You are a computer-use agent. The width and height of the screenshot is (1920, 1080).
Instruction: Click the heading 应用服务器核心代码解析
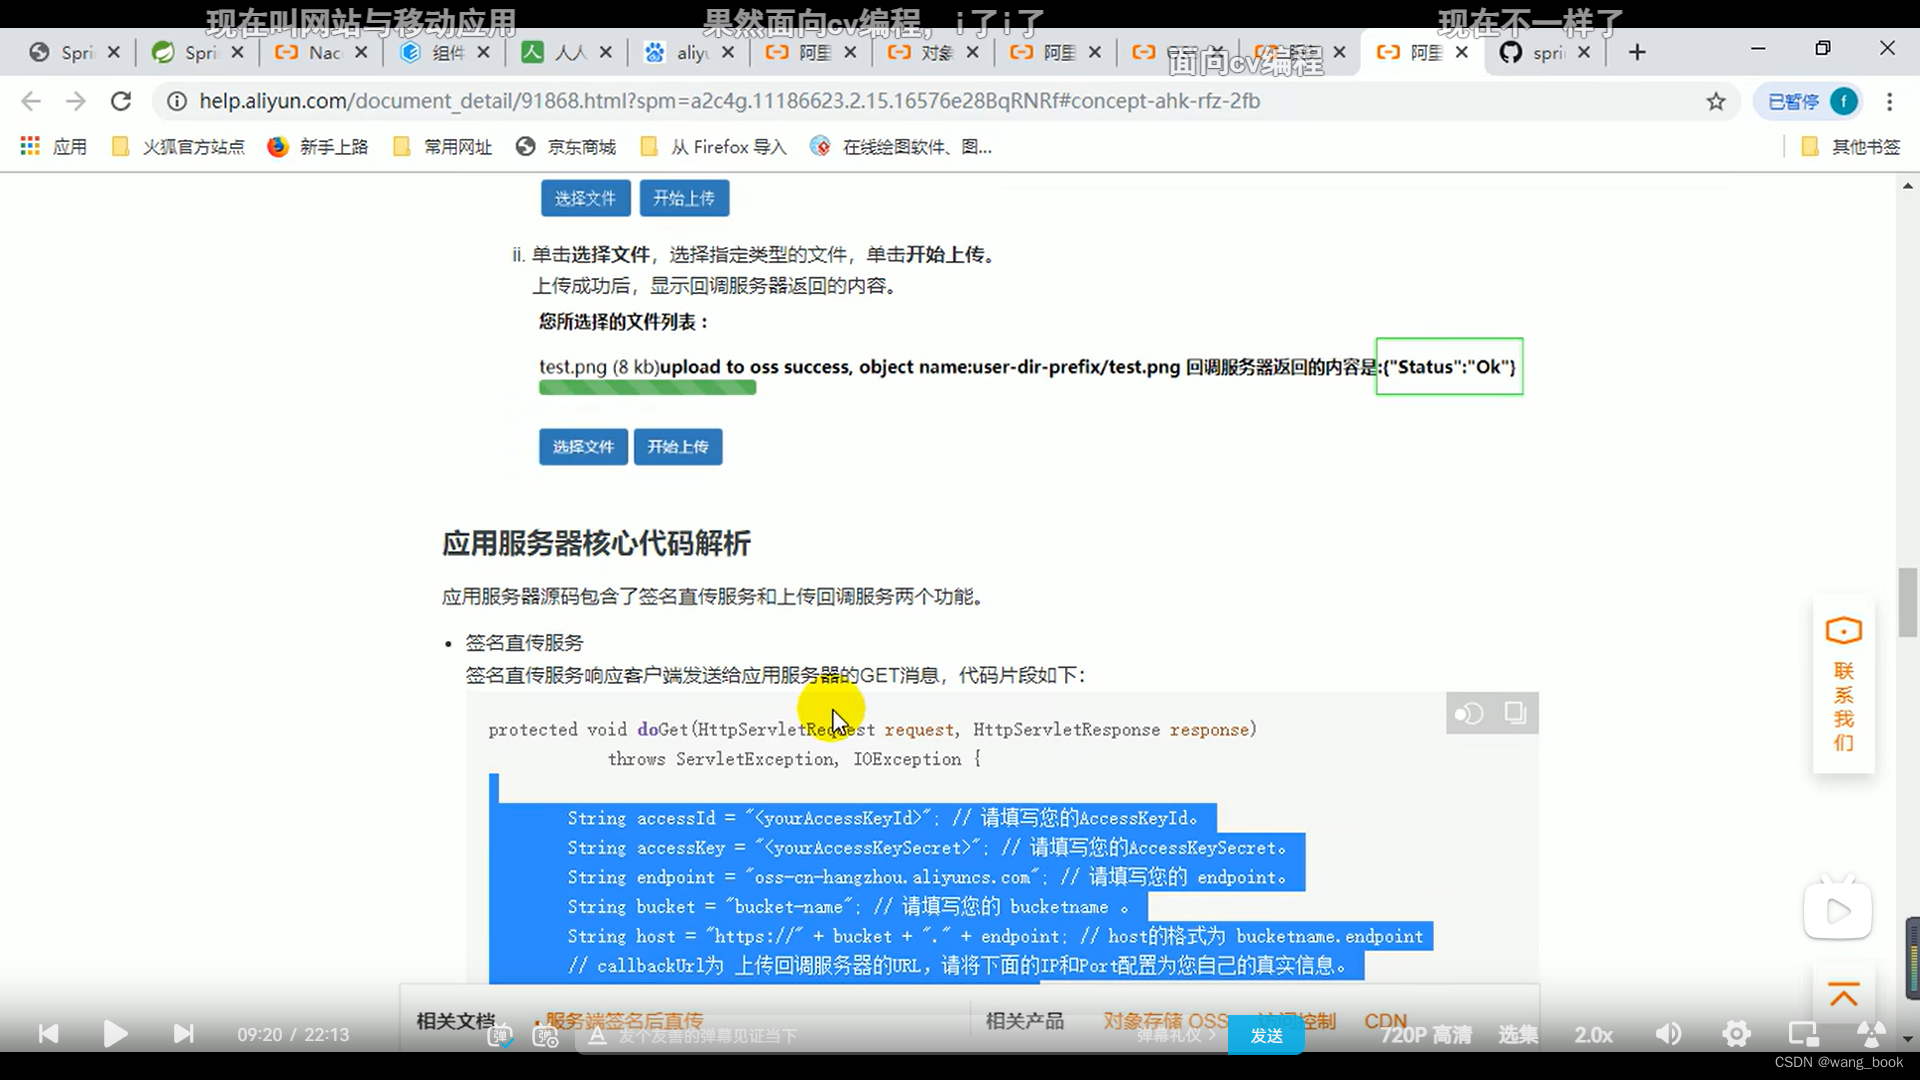[x=596, y=543]
